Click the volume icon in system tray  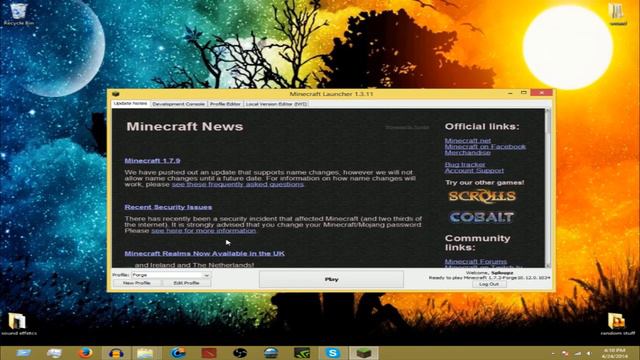[589, 353]
